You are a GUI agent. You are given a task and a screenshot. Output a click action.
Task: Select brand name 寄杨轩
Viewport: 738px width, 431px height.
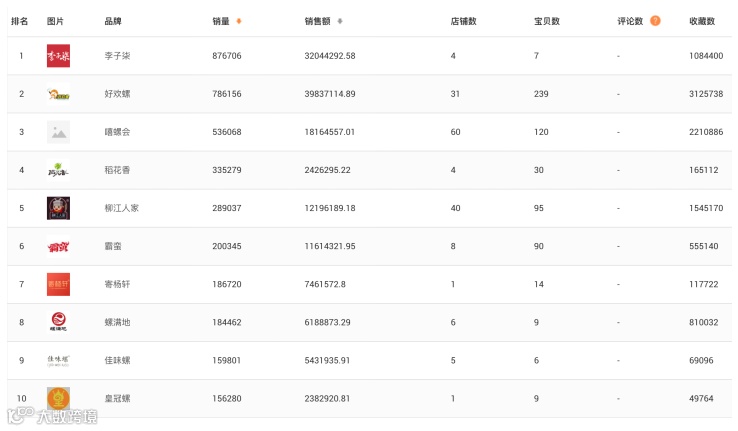(x=117, y=284)
